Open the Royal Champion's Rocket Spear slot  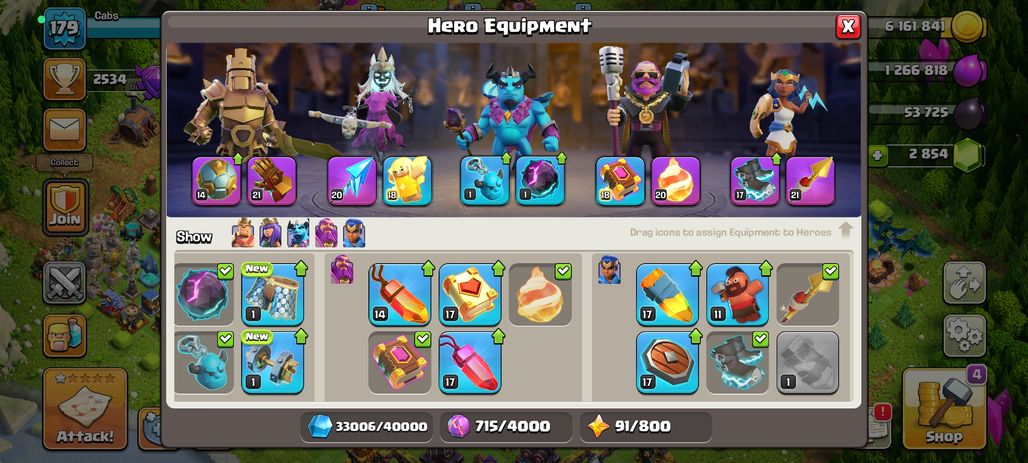pyautogui.click(x=810, y=181)
